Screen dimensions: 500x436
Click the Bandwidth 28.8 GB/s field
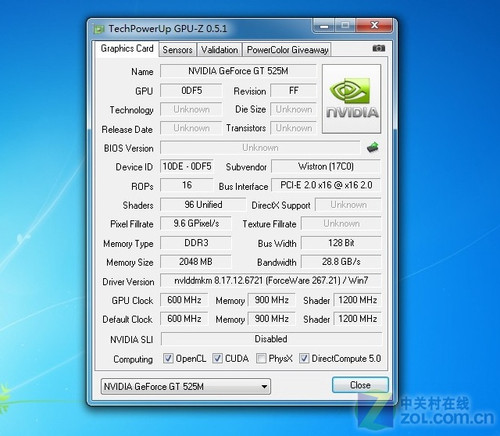click(341, 262)
